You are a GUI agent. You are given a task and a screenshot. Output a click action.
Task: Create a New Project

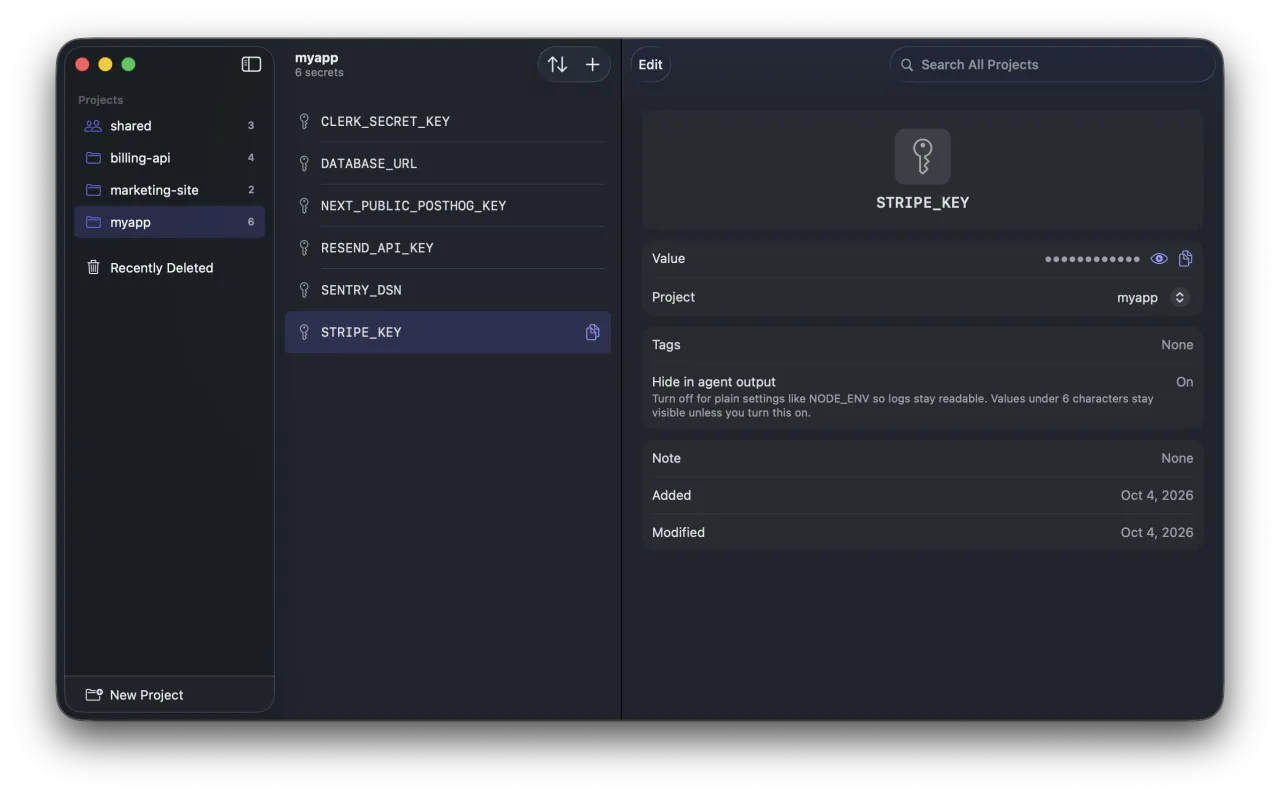[135, 695]
